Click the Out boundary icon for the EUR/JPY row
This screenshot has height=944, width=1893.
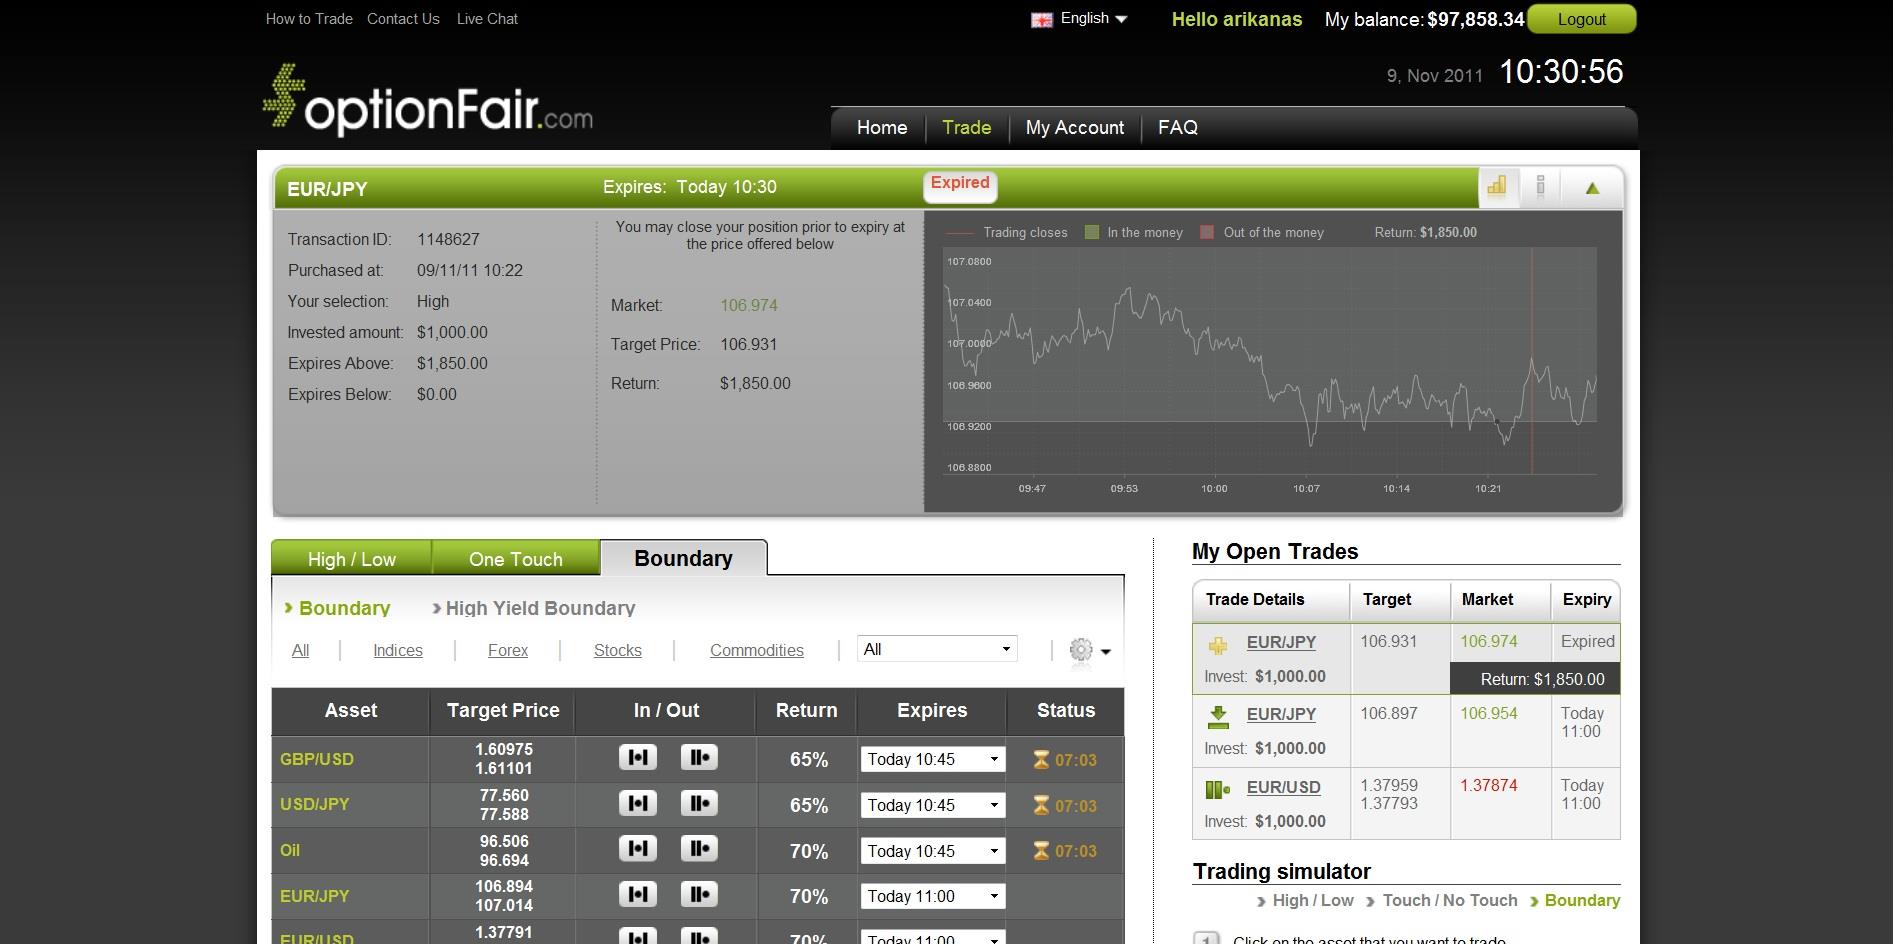point(699,894)
